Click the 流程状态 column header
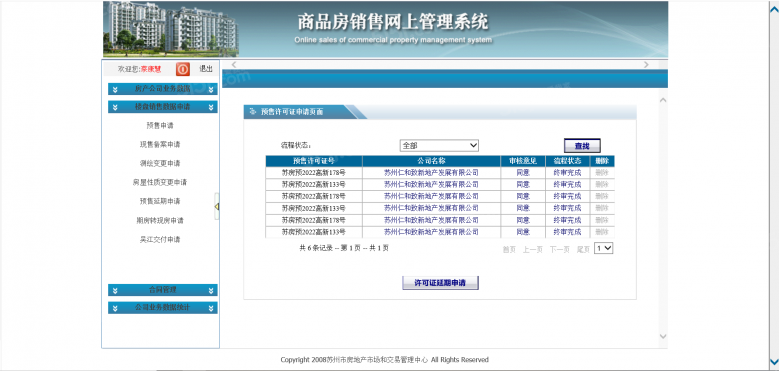Screen dimensions: 779x371 [x=567, y=161]
